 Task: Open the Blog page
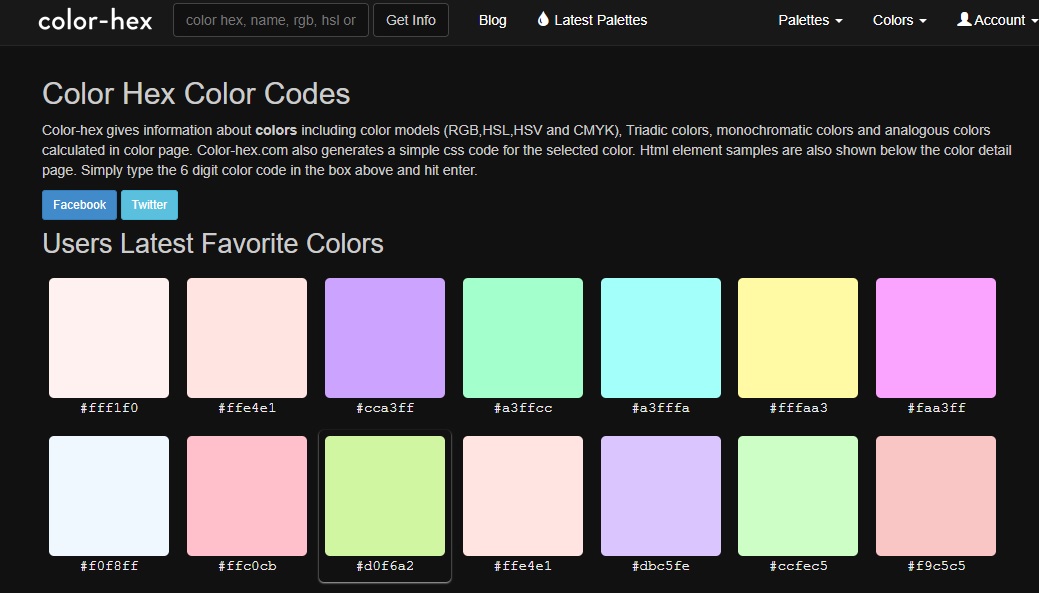pos(492,19)
